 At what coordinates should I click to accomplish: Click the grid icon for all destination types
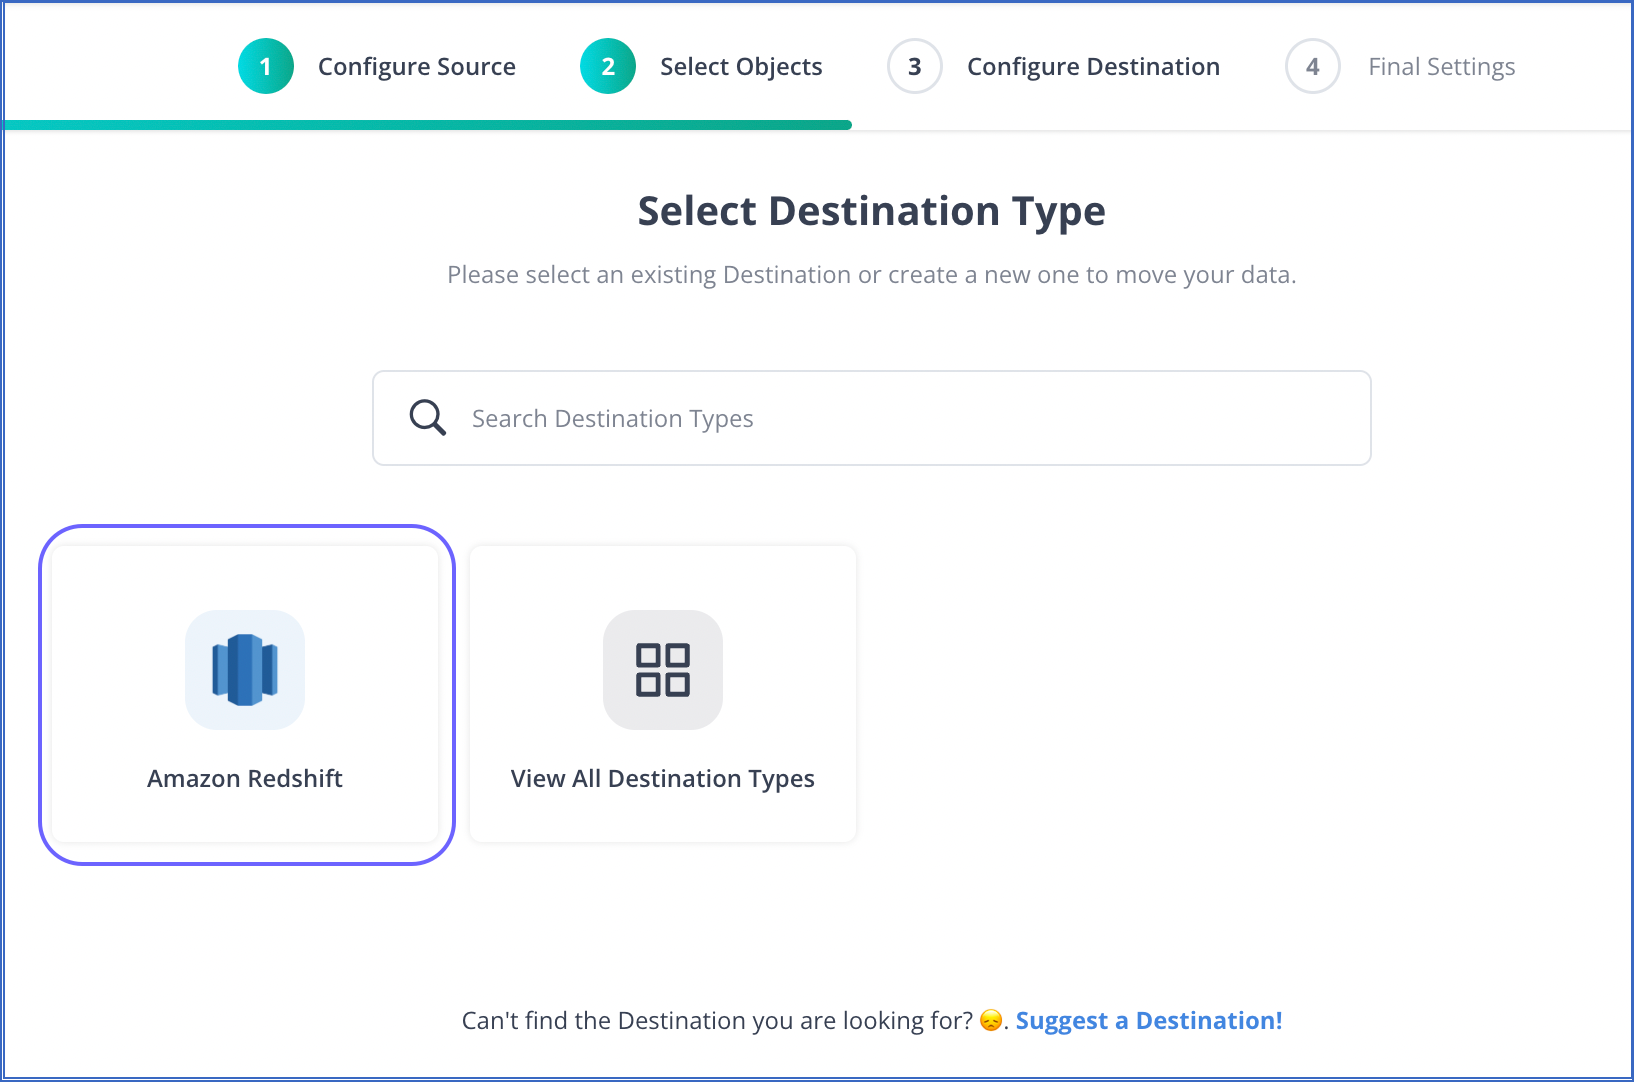663,670
